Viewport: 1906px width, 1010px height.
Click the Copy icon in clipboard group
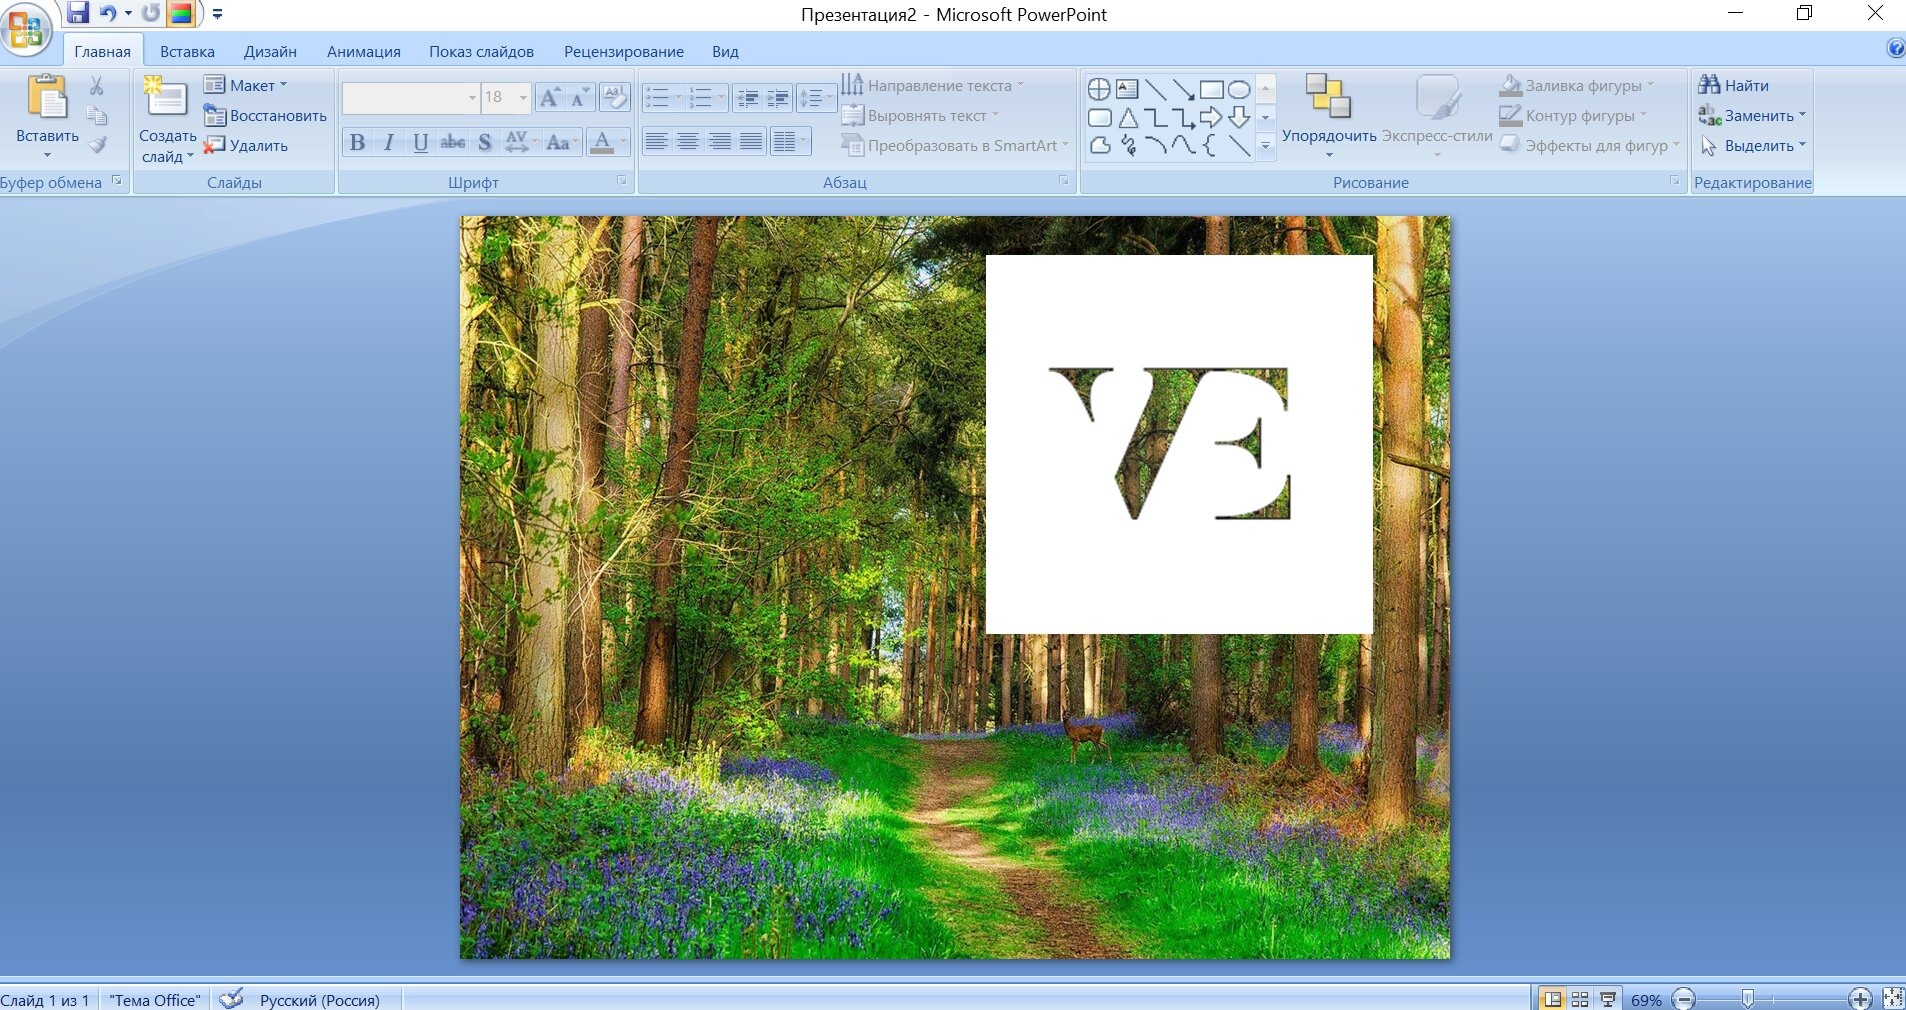[97, 115]
